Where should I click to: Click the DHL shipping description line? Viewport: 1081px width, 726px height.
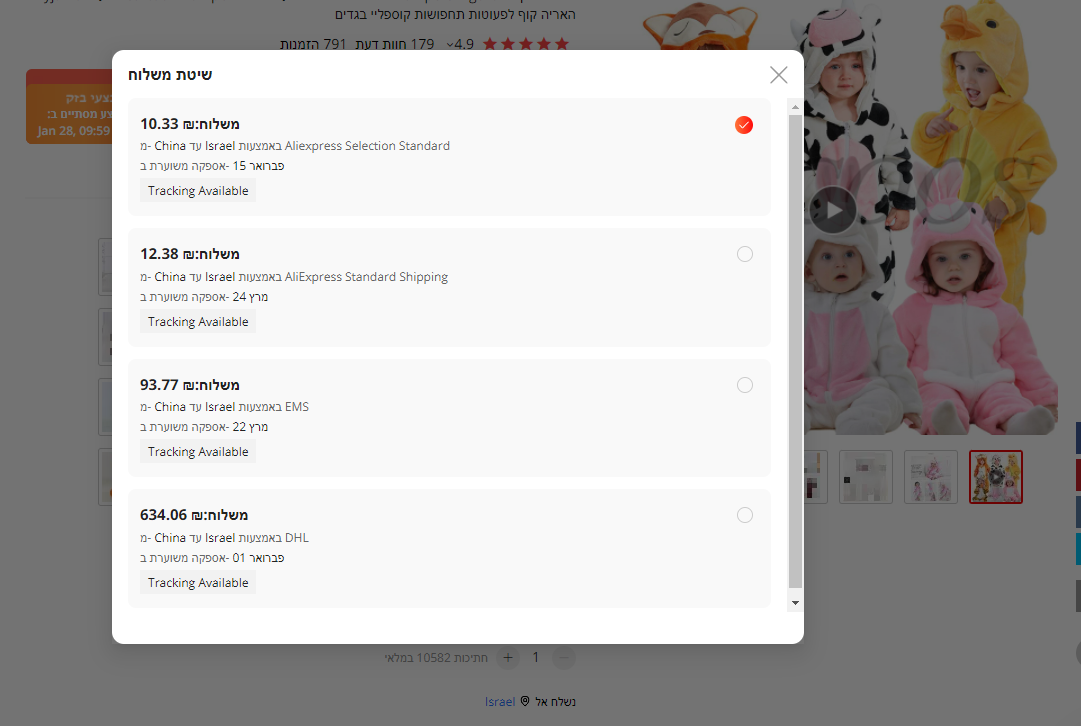click(224, 538)
